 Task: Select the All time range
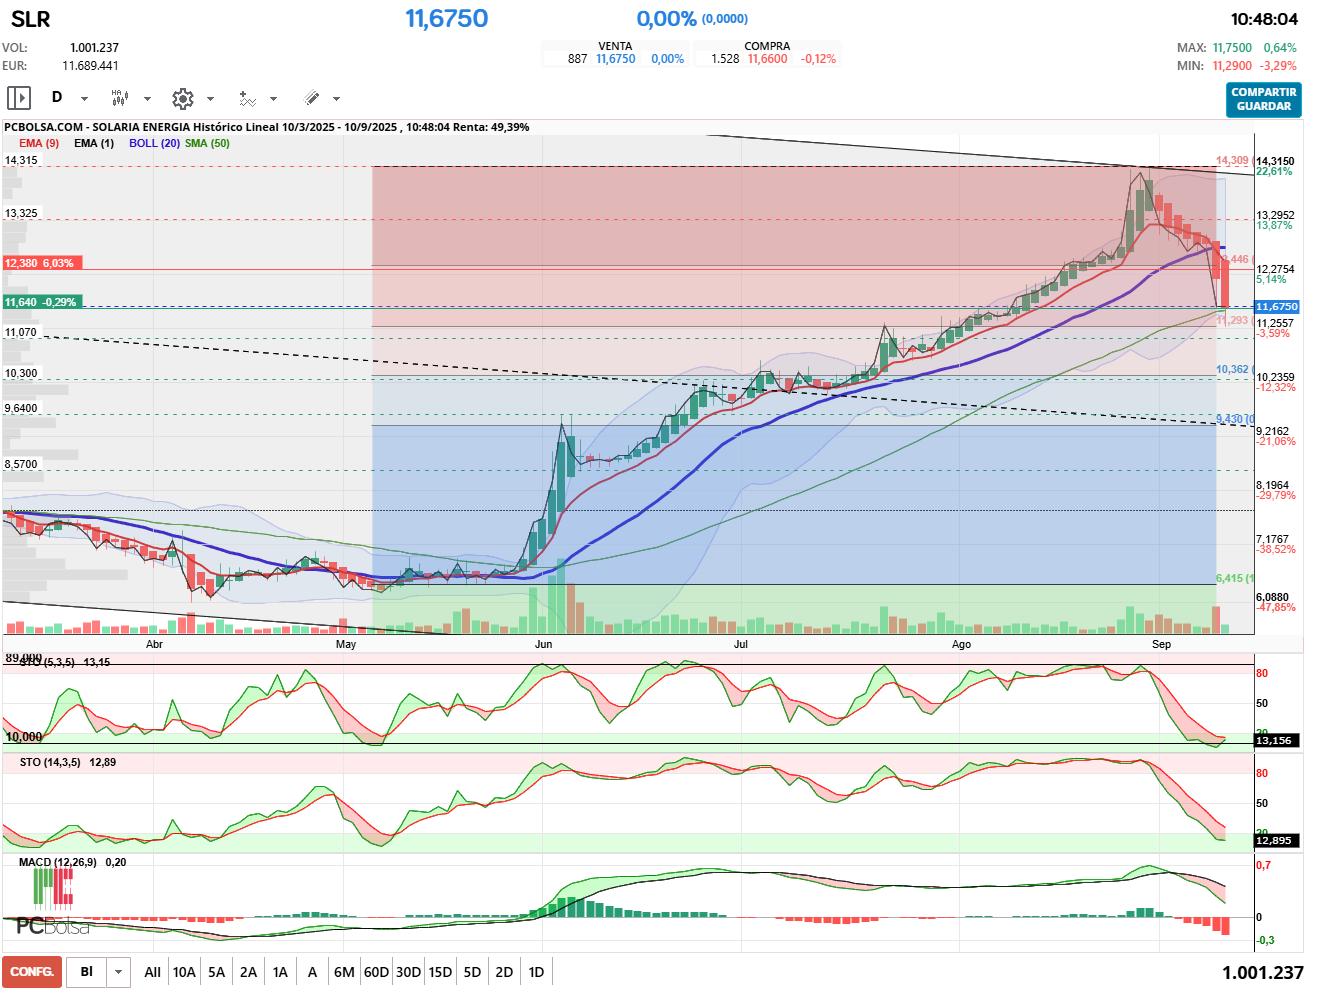(x=152, y=972)
